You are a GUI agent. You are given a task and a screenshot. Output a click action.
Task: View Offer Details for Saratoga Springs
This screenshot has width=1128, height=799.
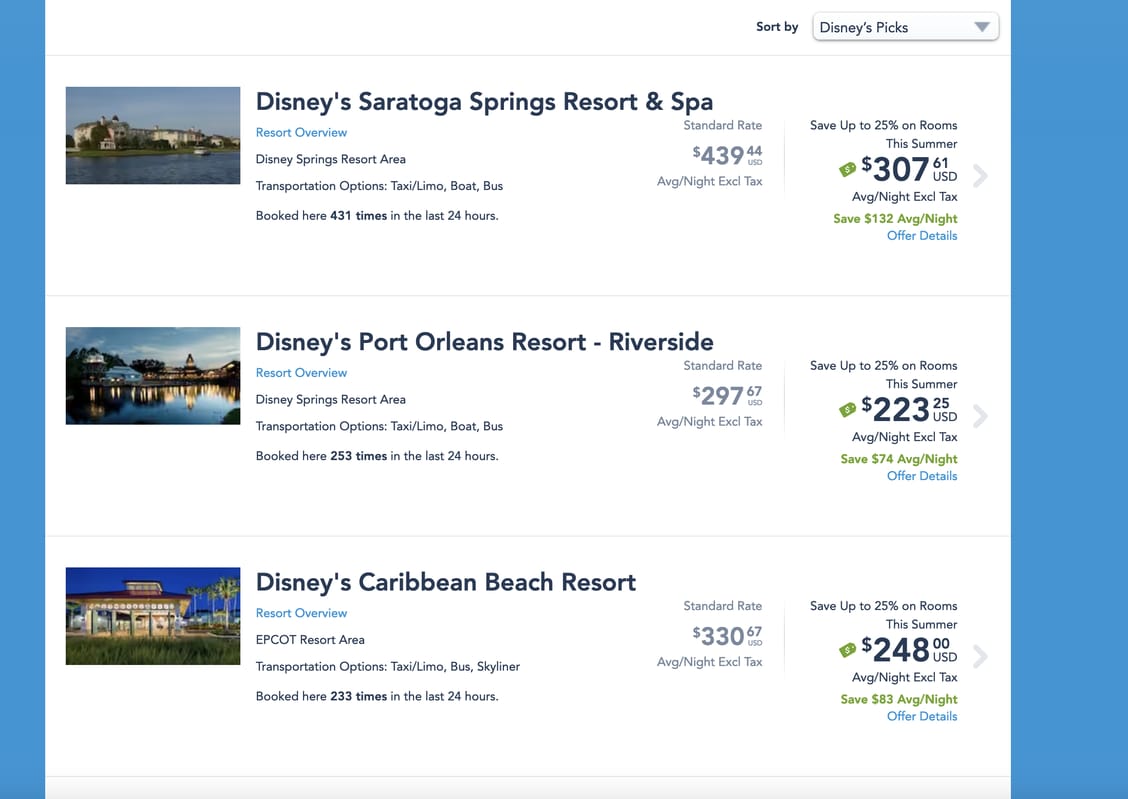[x=922, y=236]
